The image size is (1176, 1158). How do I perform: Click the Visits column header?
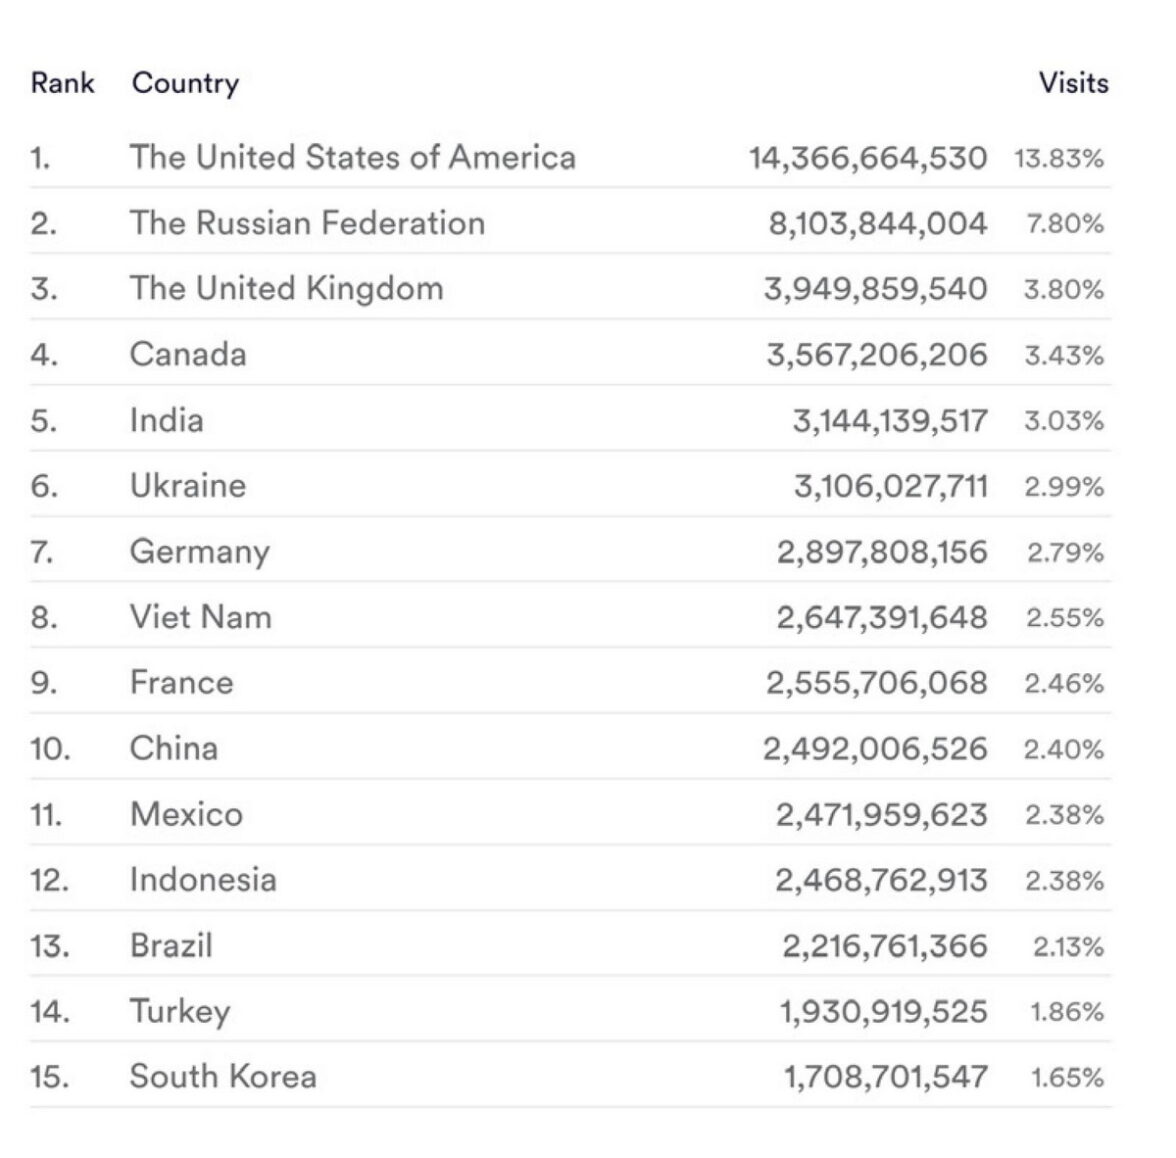(1073, 83)
